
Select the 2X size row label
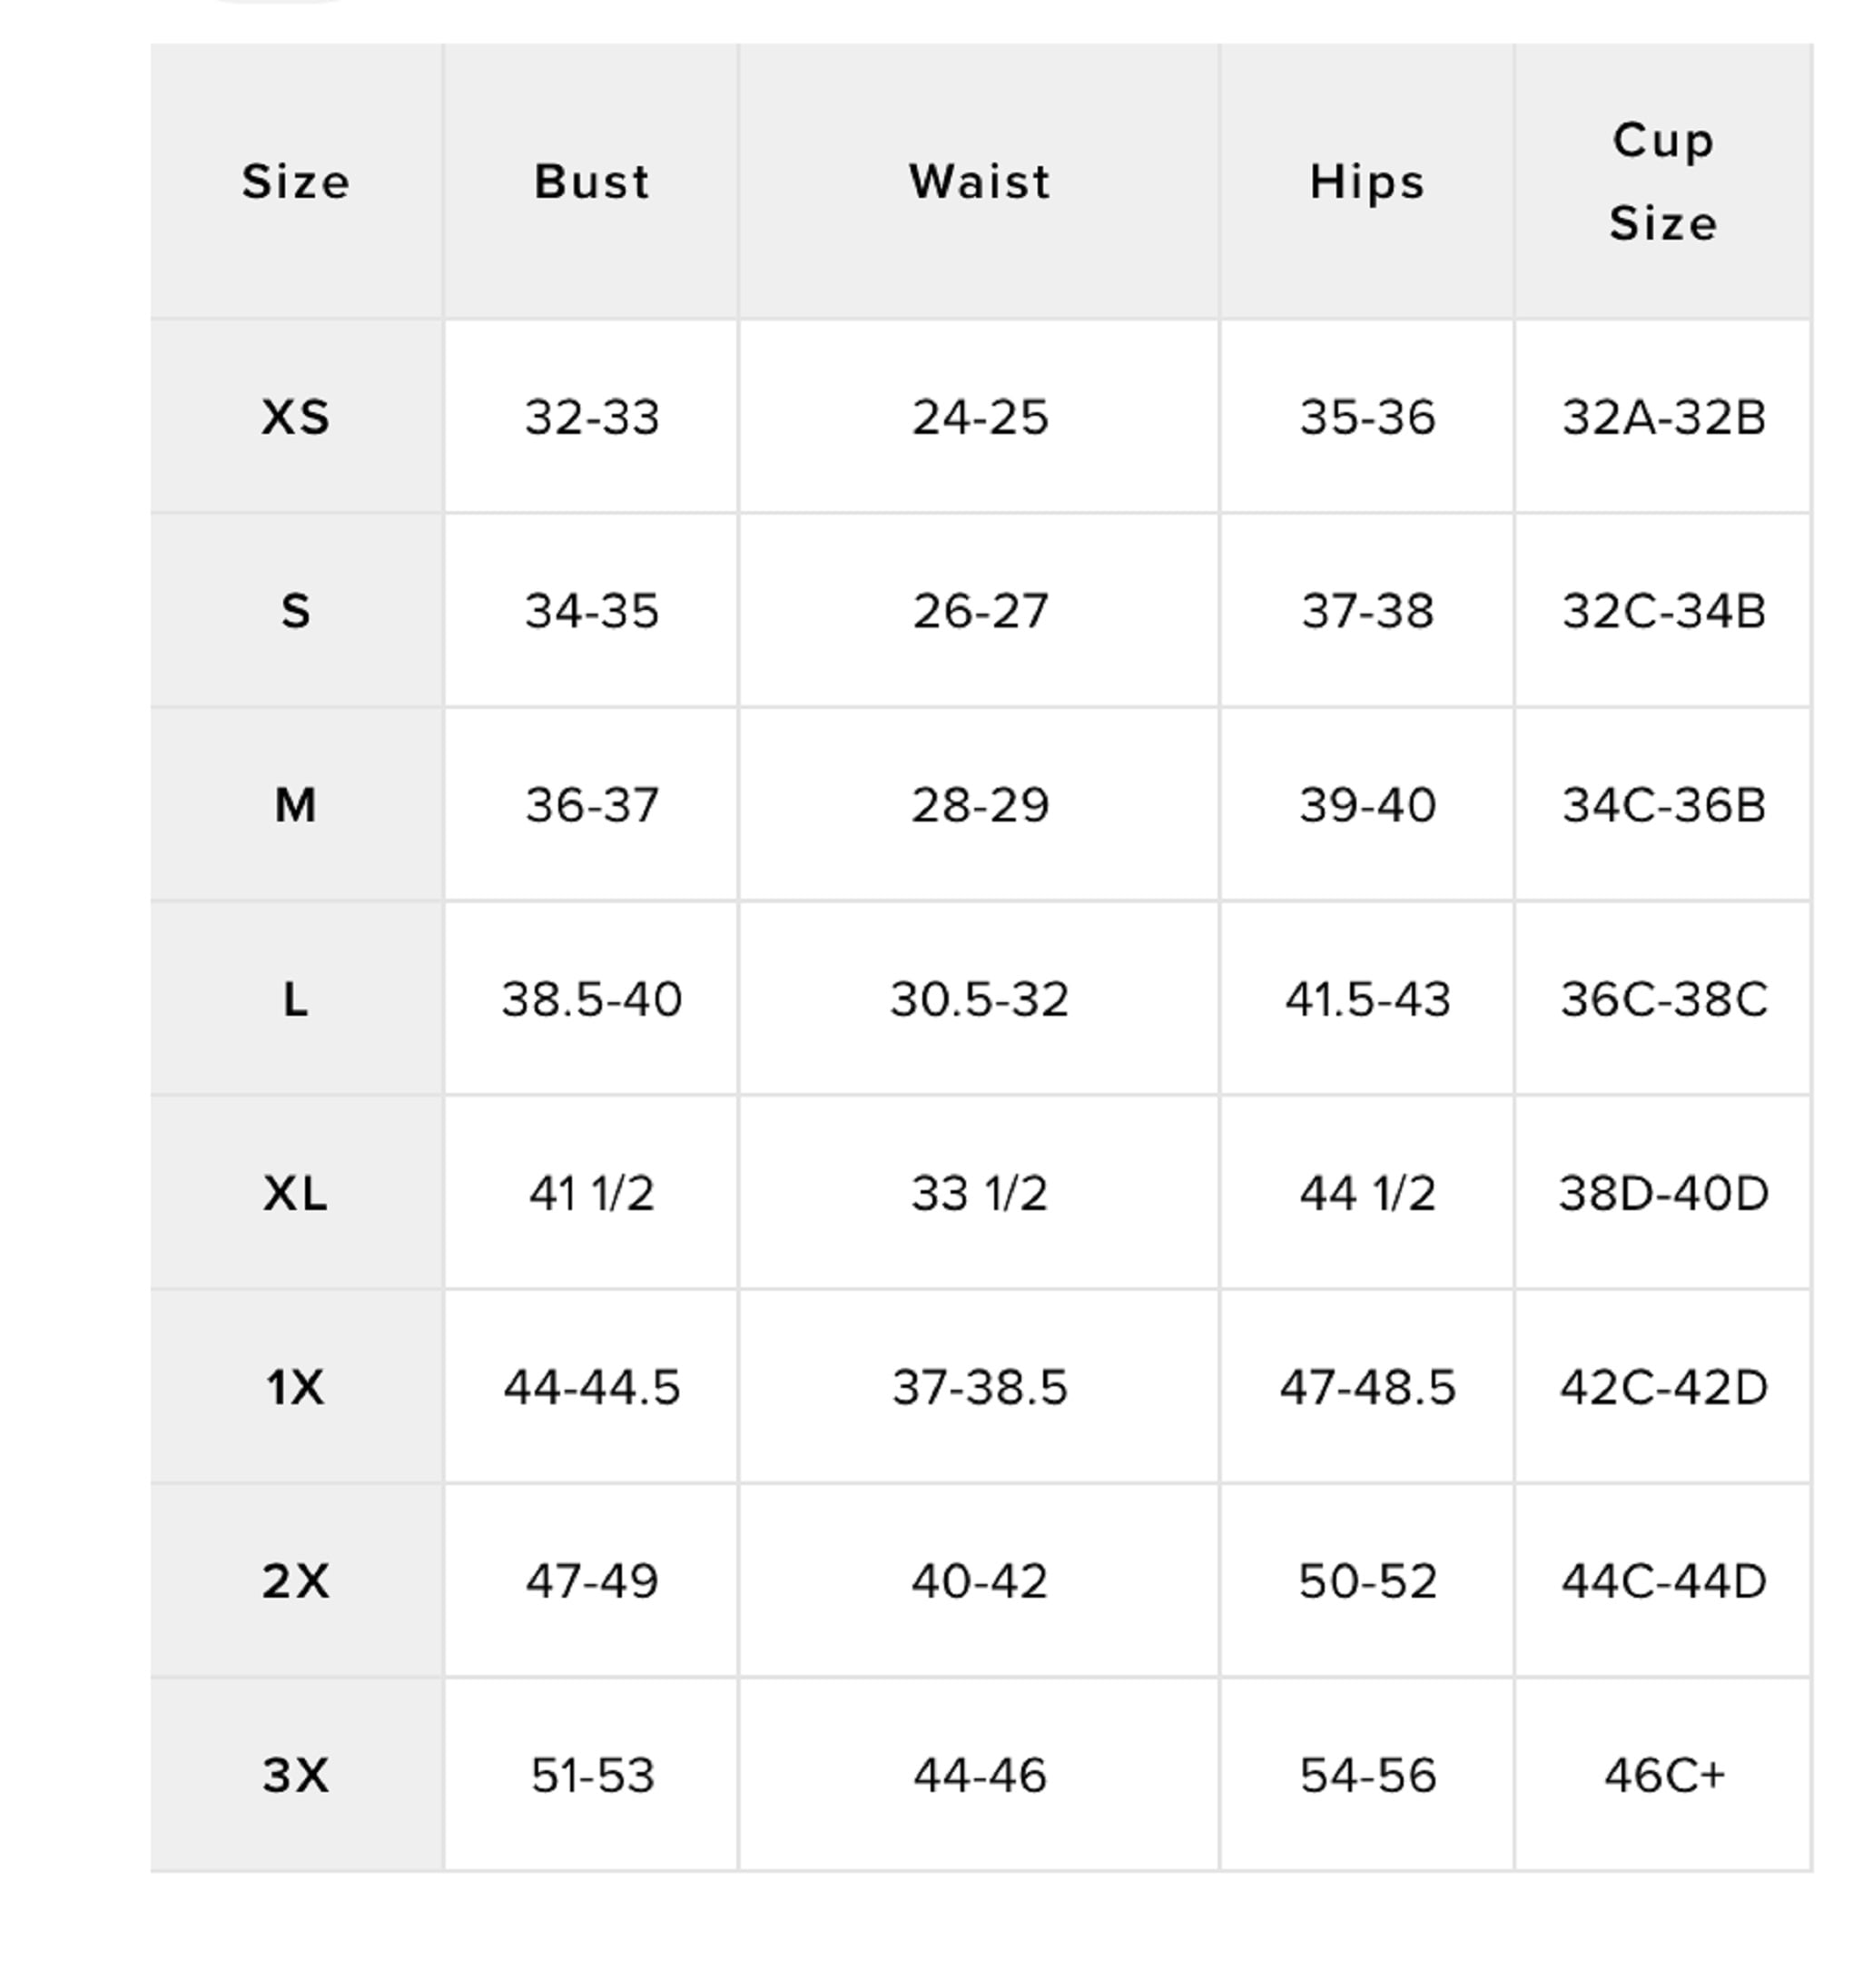[x=296, y=1581]
